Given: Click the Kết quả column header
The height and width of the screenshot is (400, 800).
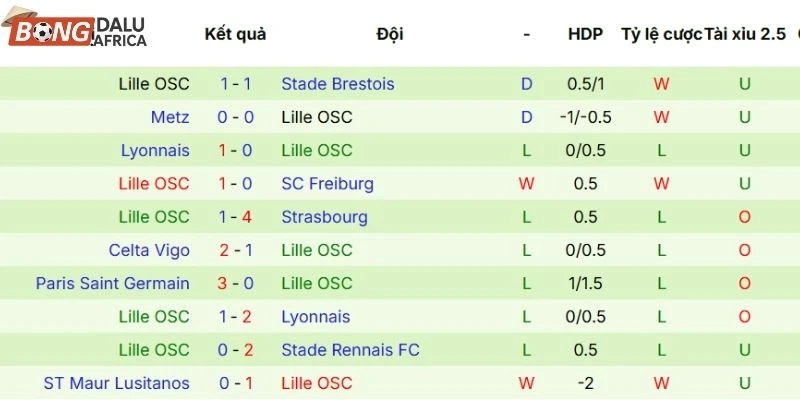Looking at the screenshot, I should coord(235,34).
